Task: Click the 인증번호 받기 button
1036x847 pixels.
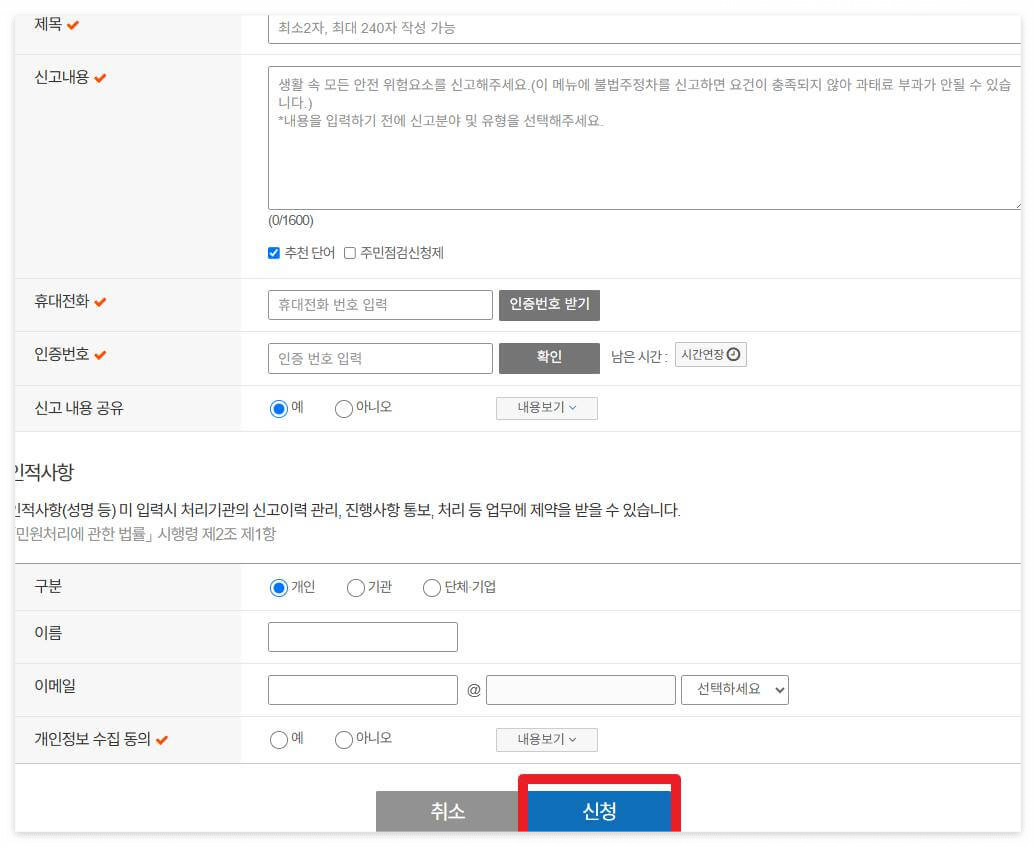Action: (x=549, y=305)
